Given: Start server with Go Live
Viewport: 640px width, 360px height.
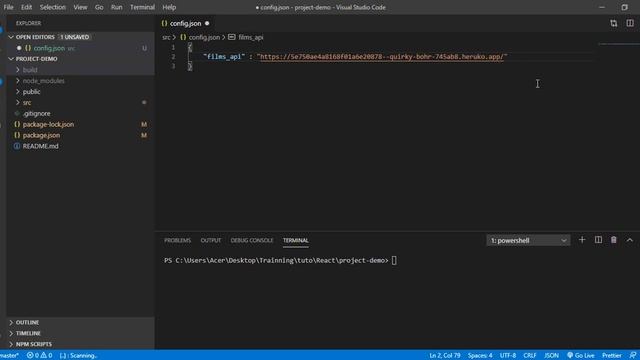Looking at the screenshot, I should (x=581, y=356).
